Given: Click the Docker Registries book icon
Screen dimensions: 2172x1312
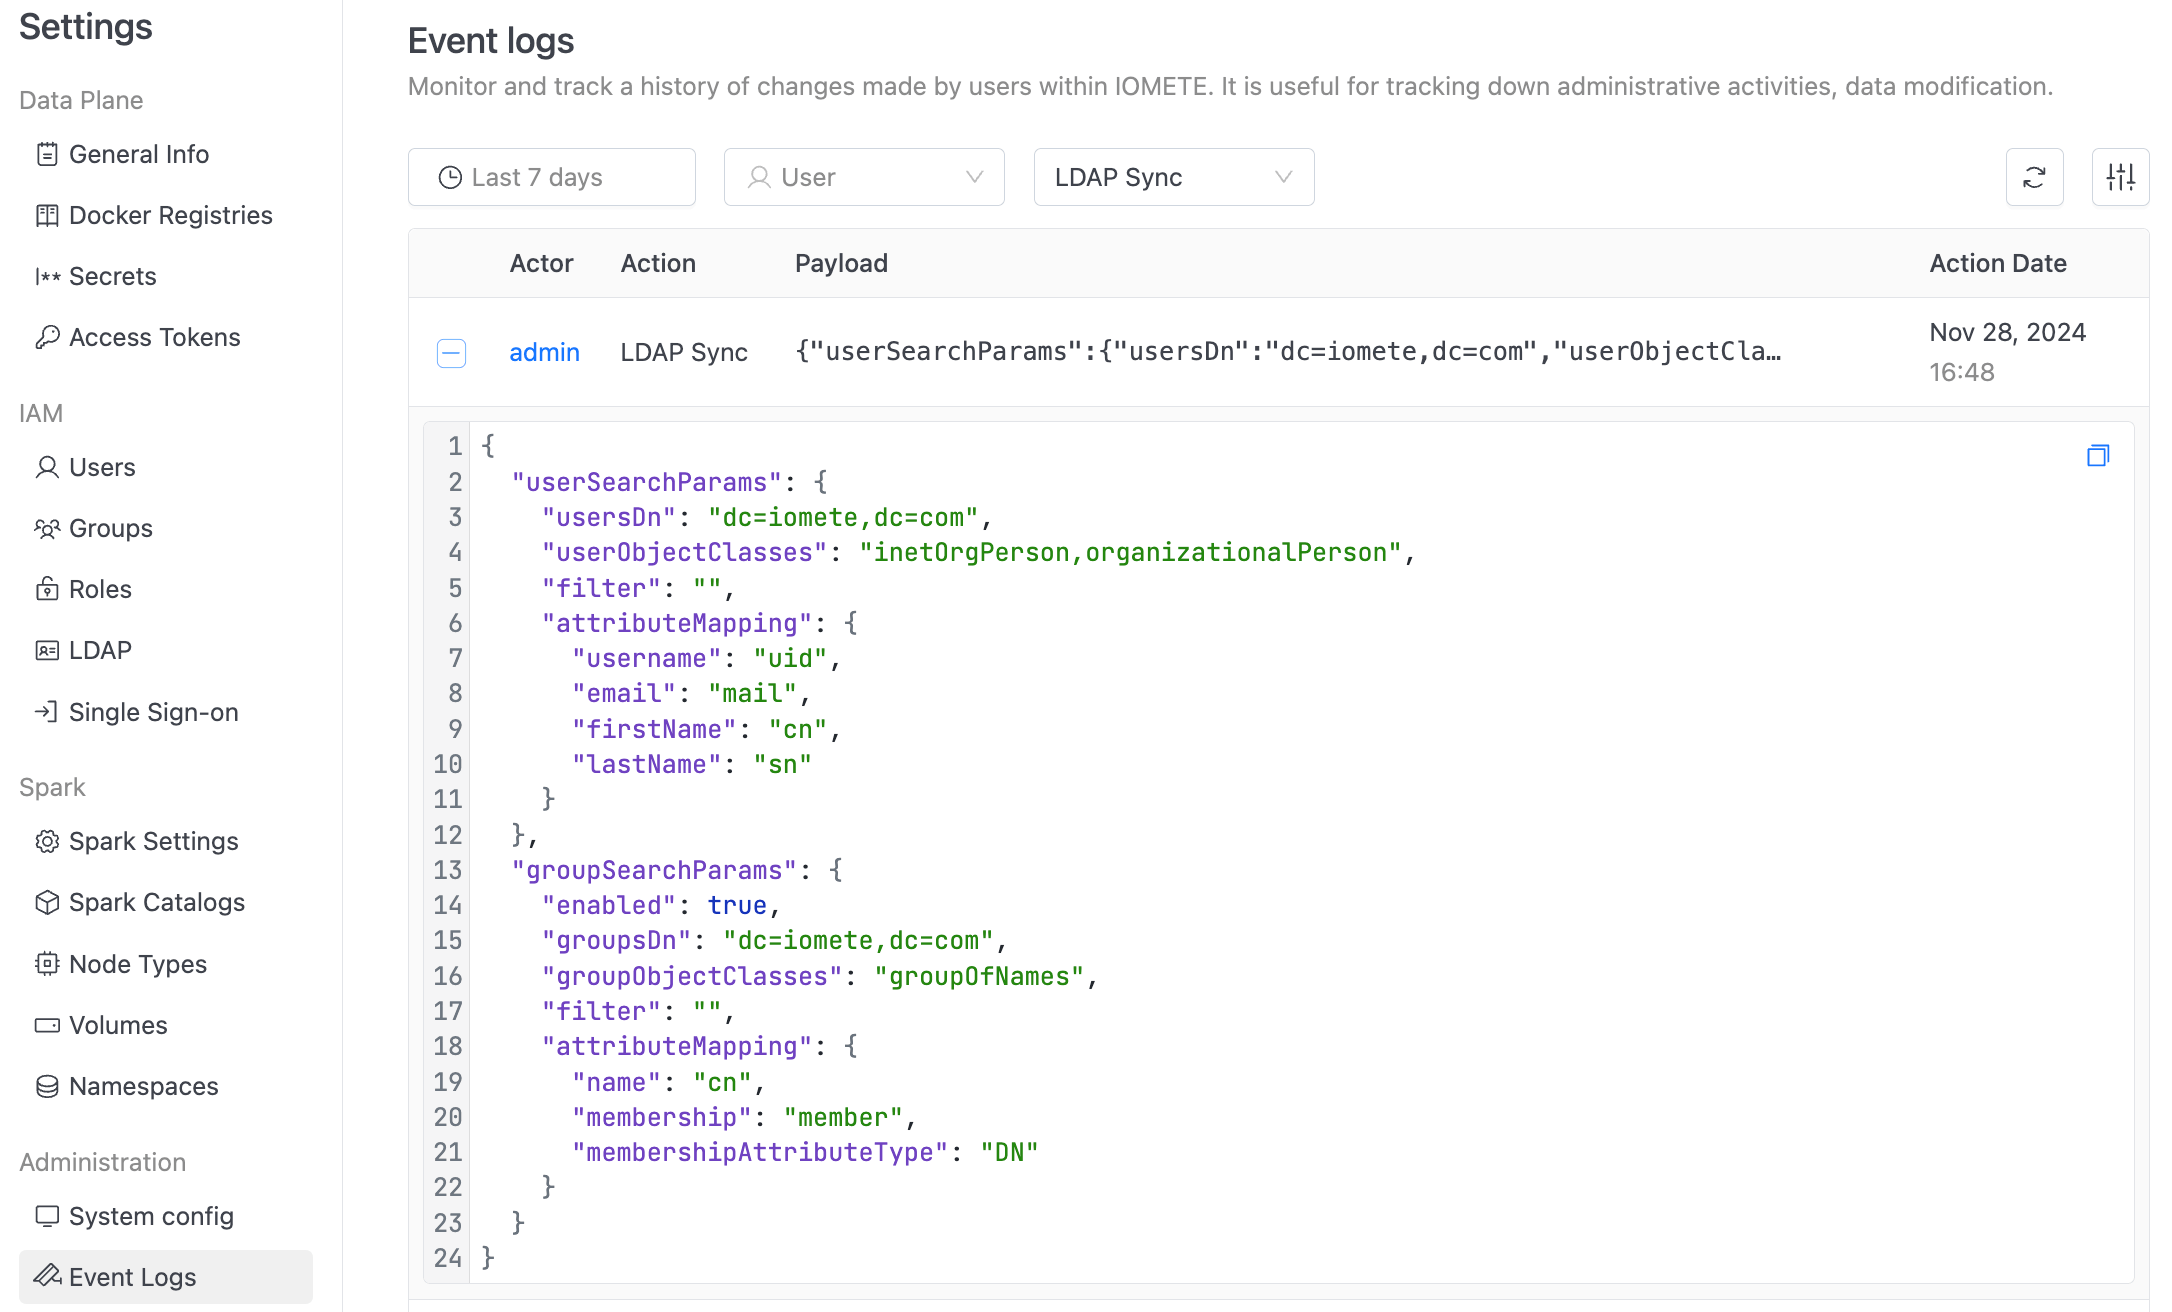Looking at the screenshot, I should tap(47, 215).
